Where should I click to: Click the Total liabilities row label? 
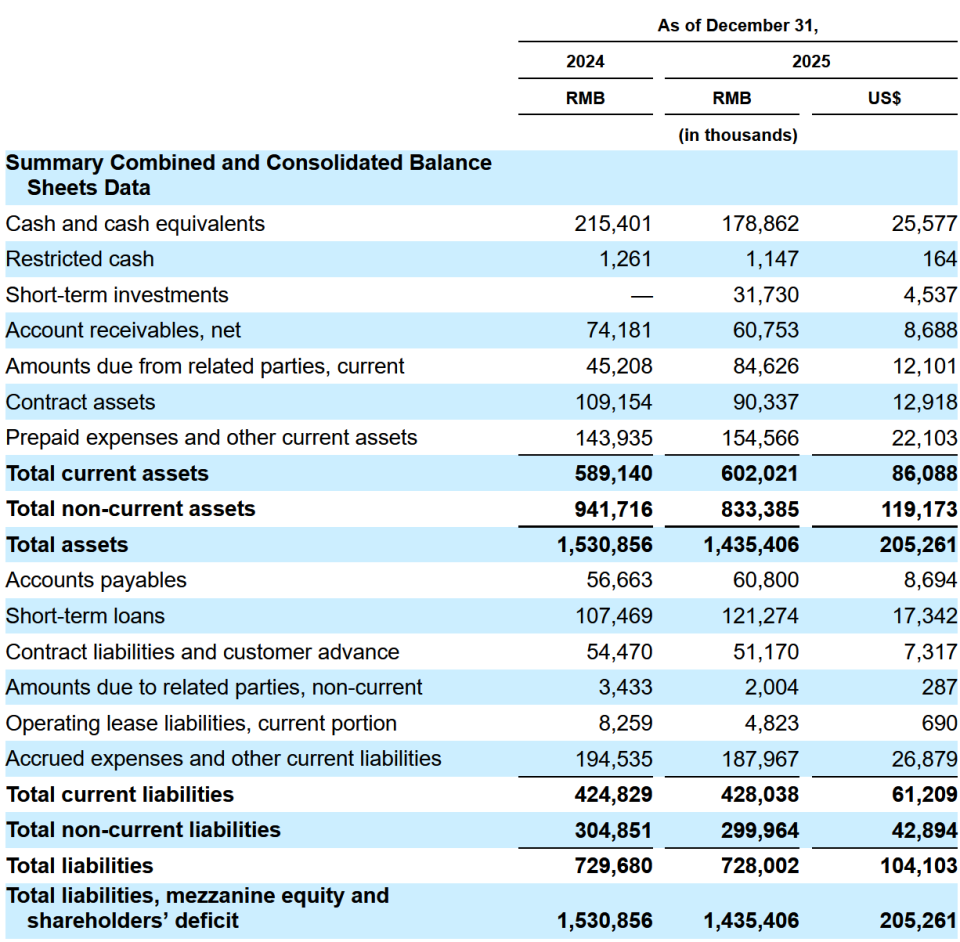(80, 866)
